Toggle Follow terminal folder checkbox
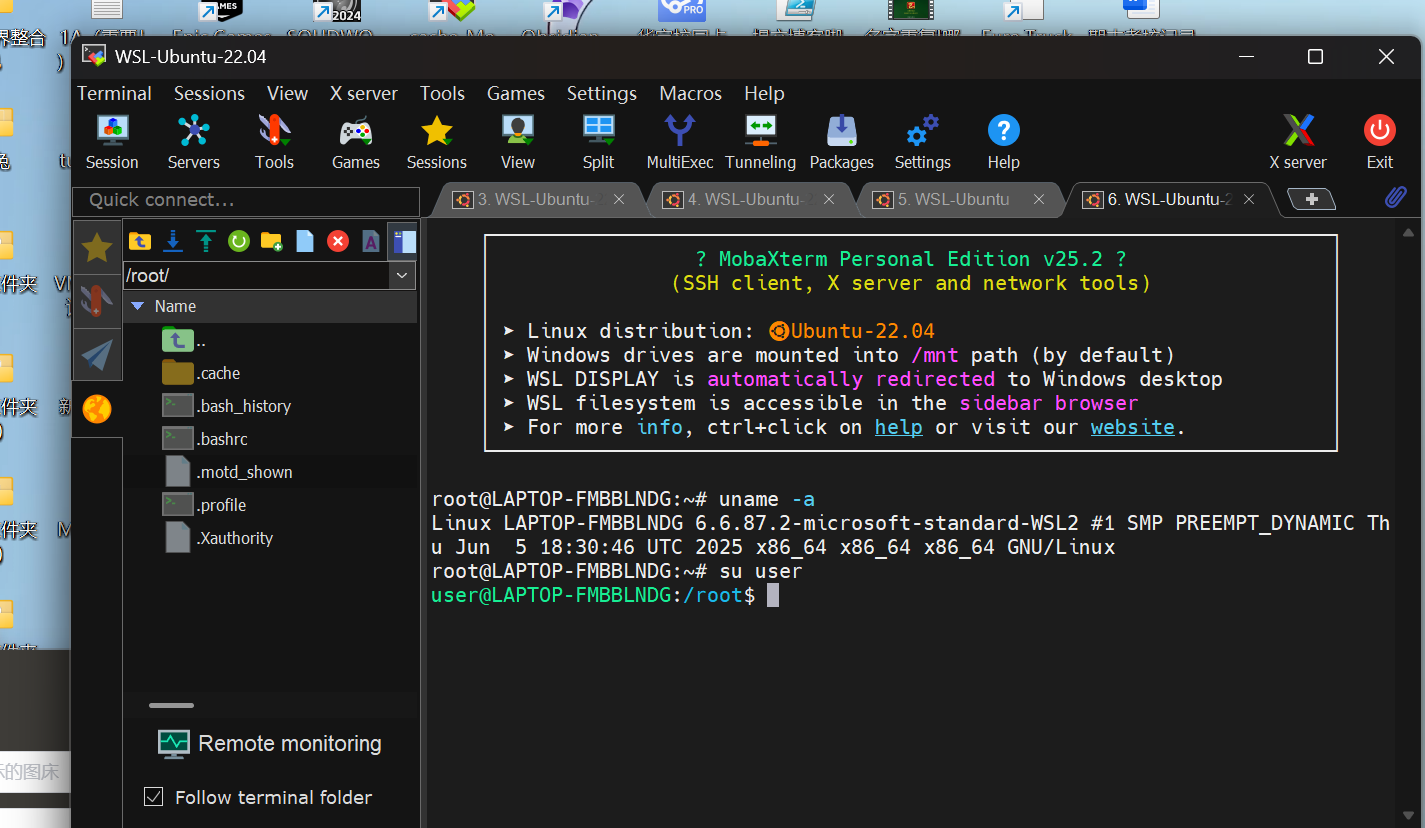 click(x=154, y=797)
